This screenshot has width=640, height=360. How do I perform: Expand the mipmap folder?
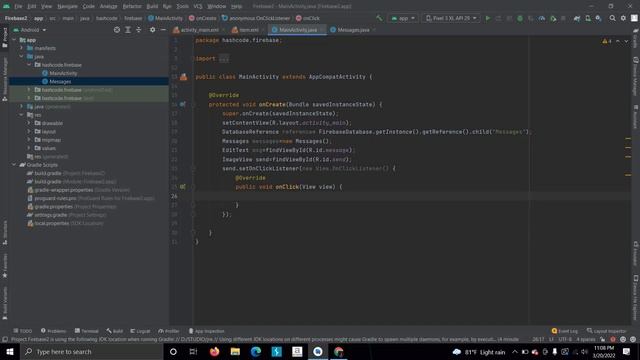(29, 140)
